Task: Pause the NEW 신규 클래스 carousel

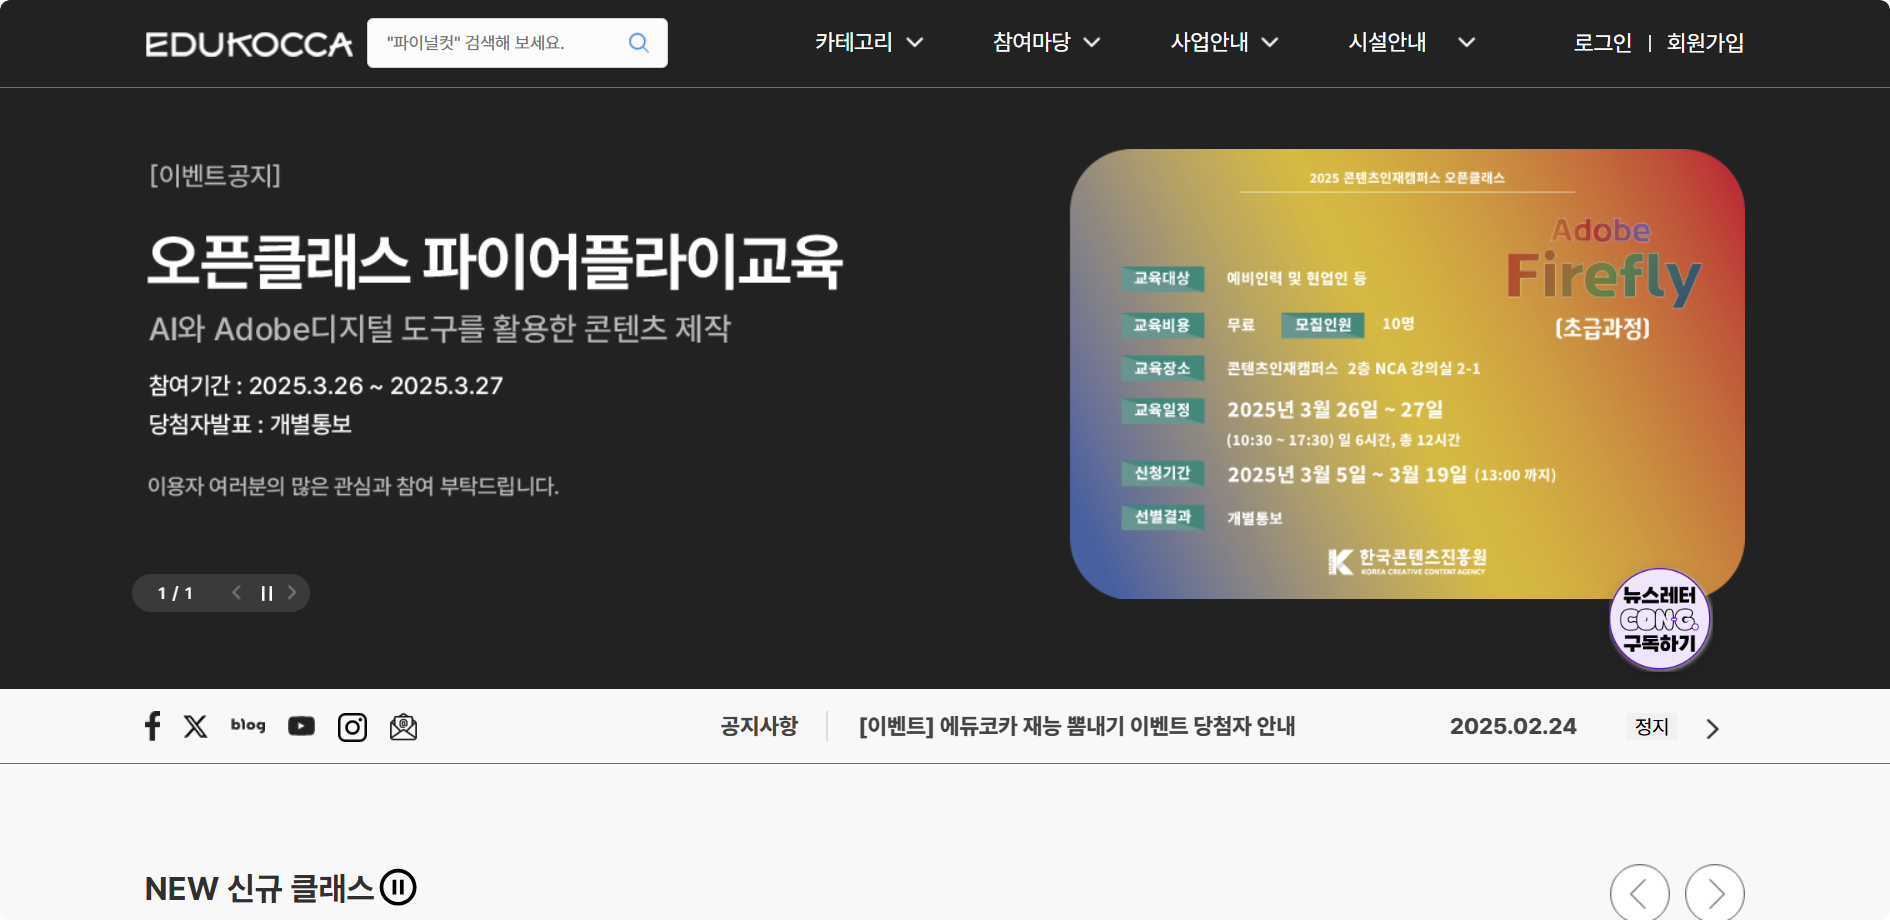Action: tap(398, 887)
